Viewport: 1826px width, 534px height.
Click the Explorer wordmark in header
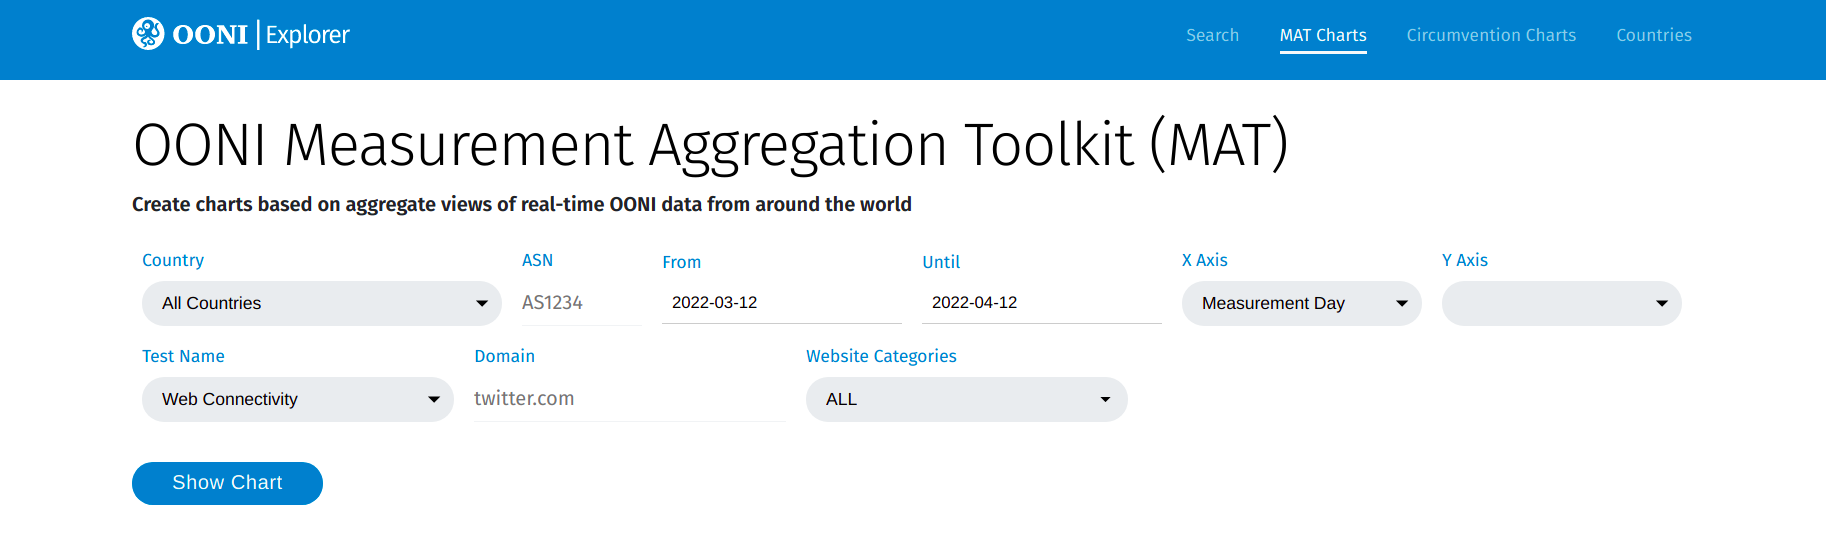307,35
